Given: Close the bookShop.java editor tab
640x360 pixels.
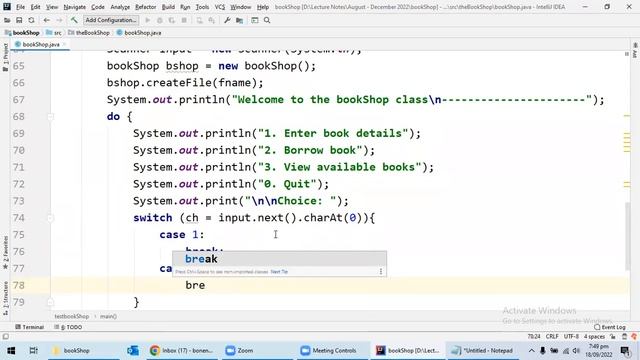Looking at the screenshot, I should [x=64, y=44].
